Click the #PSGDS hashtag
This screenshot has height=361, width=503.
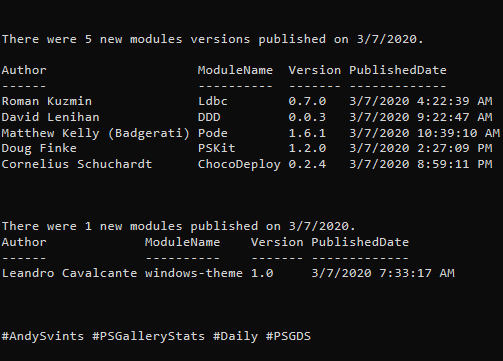(288, 336)
